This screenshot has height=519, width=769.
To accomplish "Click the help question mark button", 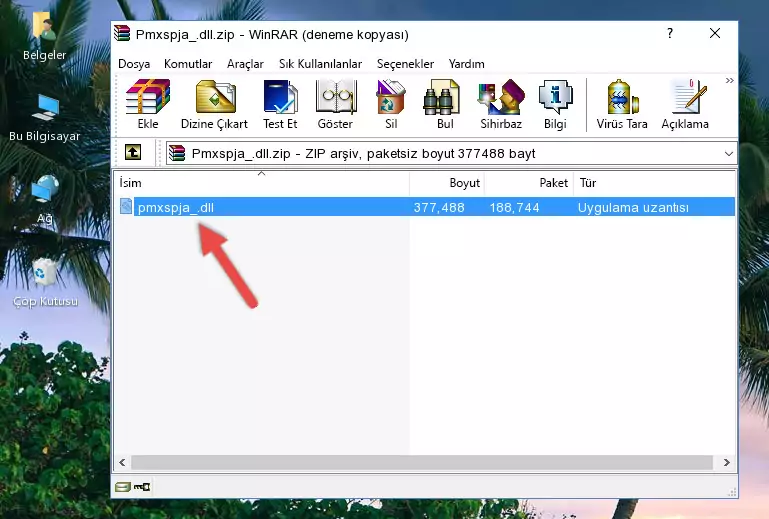I will point(670,33).
